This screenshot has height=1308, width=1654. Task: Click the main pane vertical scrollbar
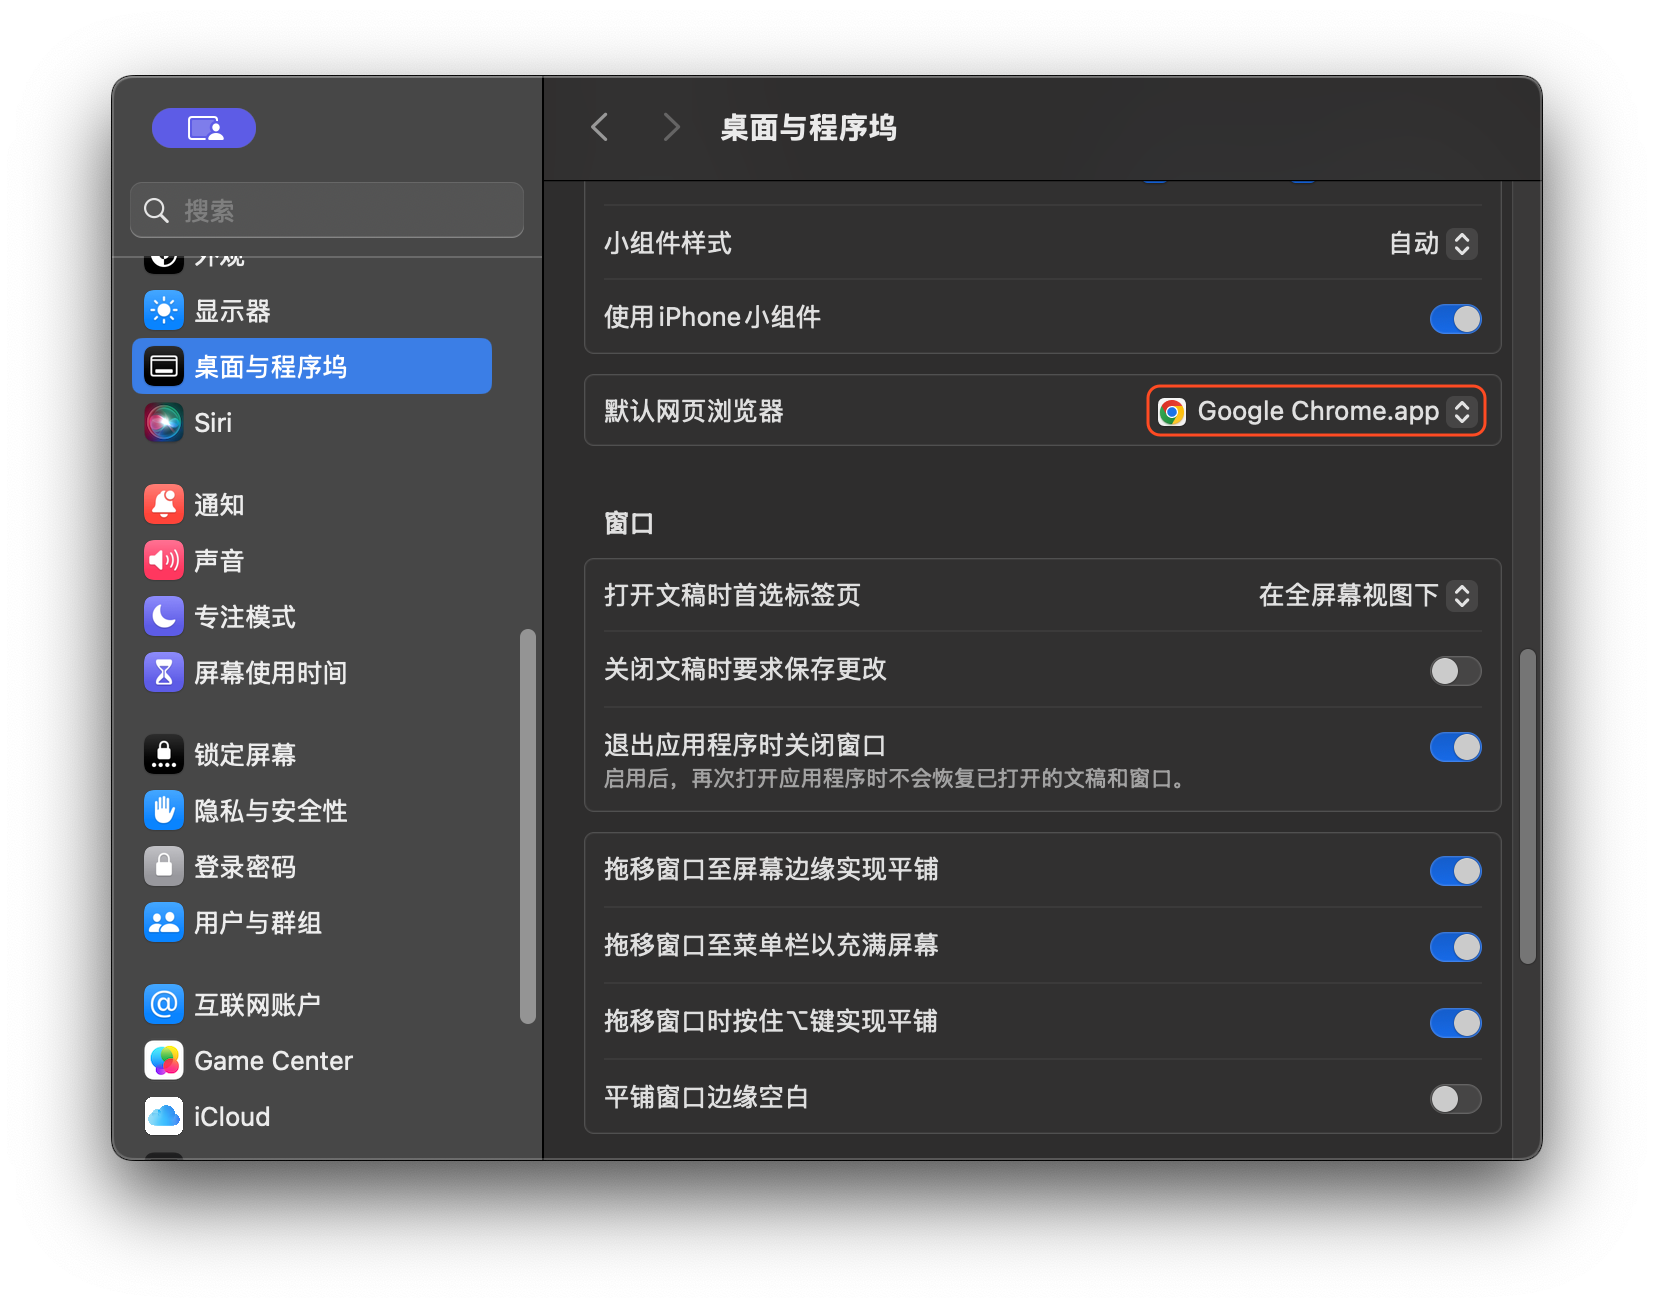1527,806
